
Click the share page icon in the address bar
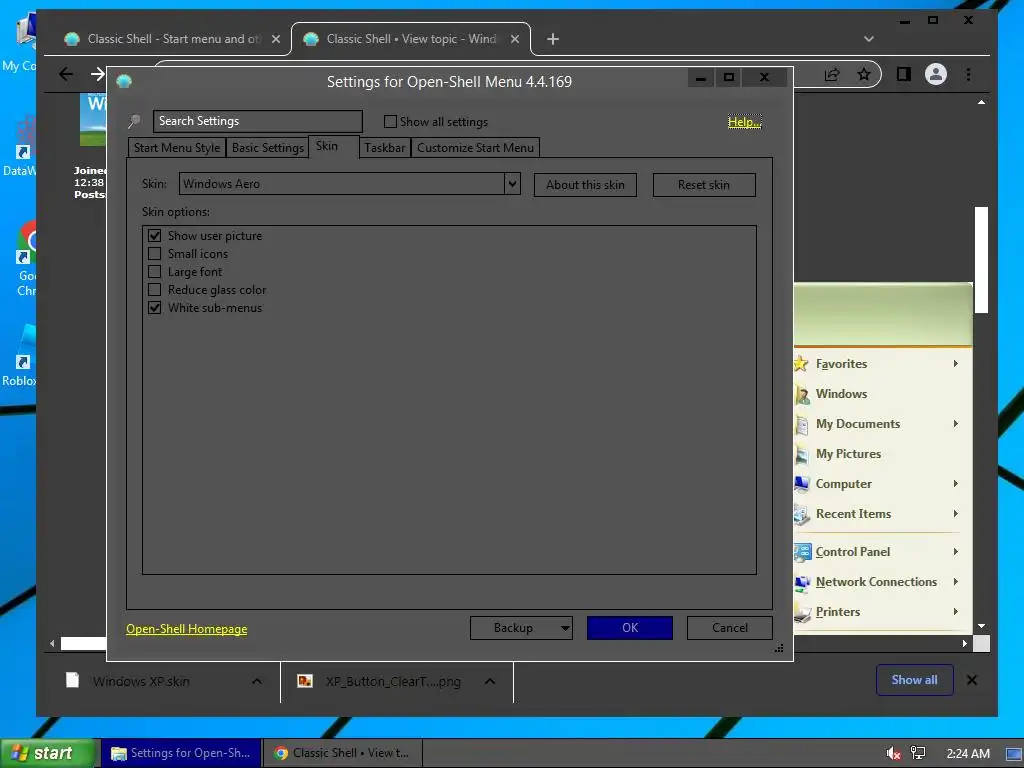point(832,74)
